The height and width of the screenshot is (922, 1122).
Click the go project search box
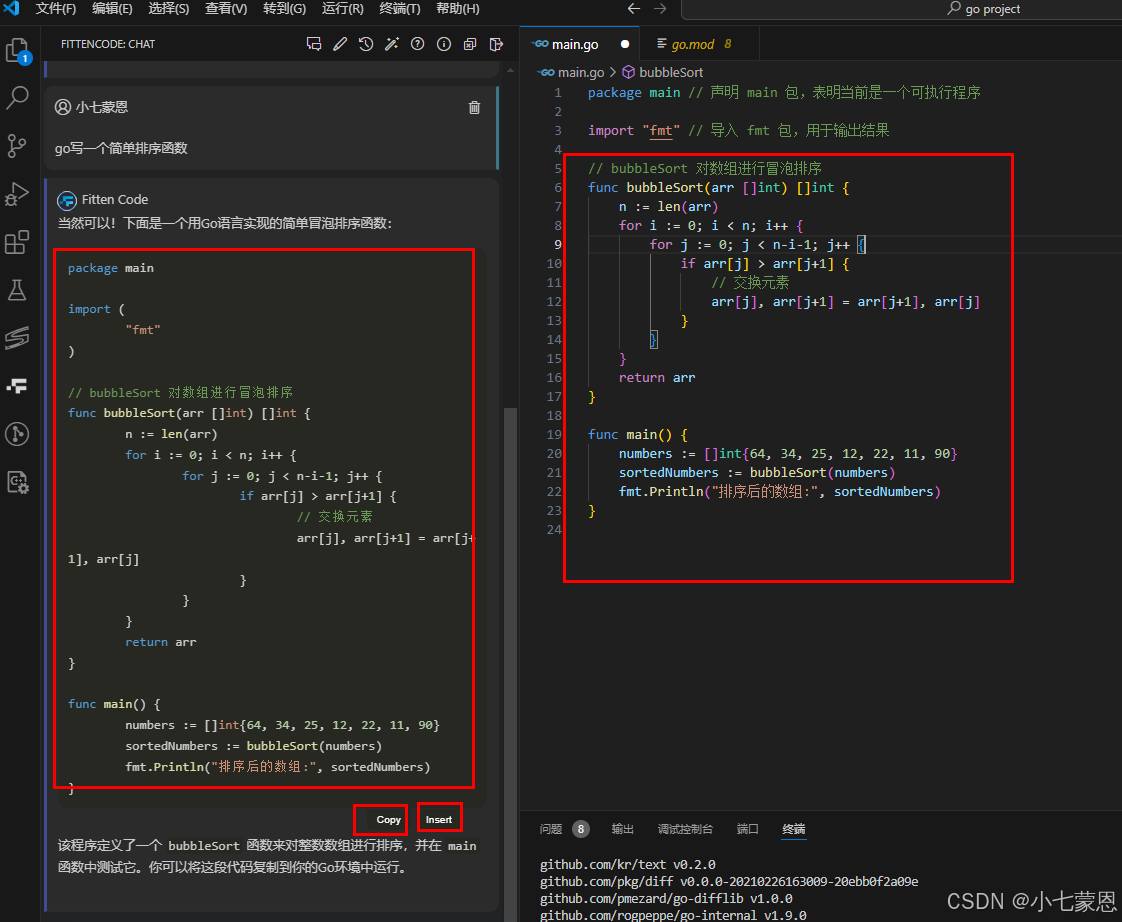point(983,9)
